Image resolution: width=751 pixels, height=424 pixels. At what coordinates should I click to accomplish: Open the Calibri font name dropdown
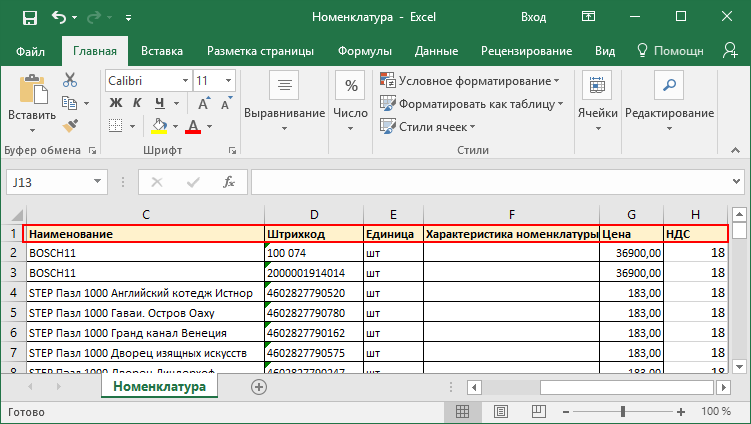pyautogui.click(x=185, y=80)
